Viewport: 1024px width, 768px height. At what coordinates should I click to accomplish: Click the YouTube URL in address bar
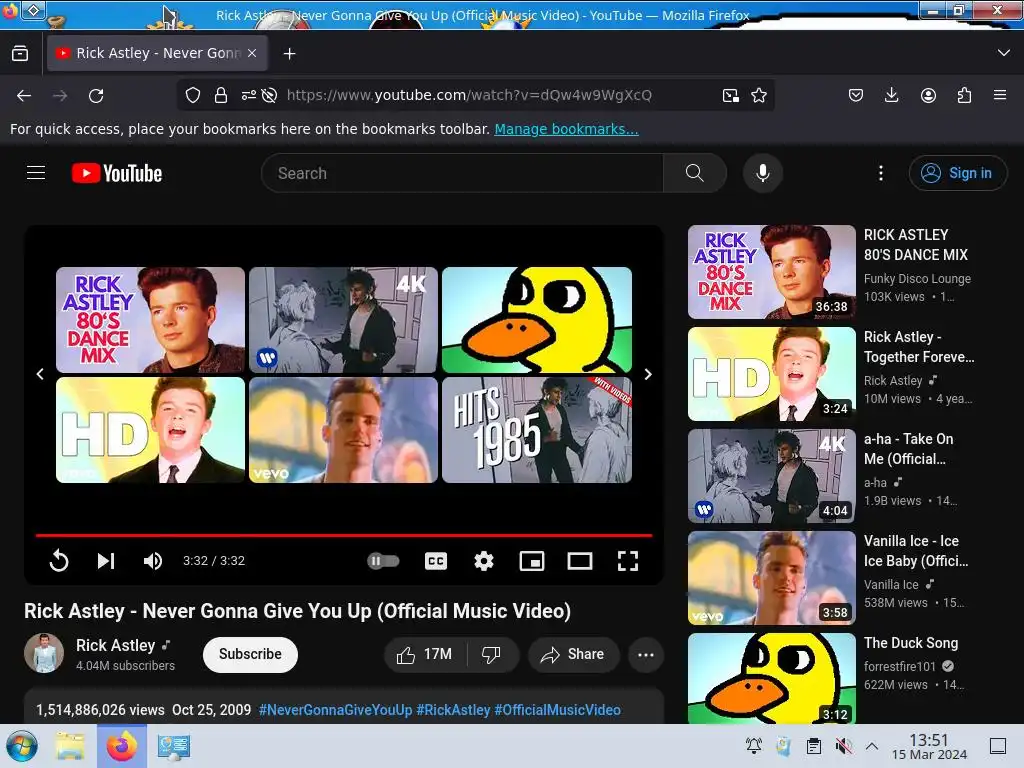click(469, 95)
